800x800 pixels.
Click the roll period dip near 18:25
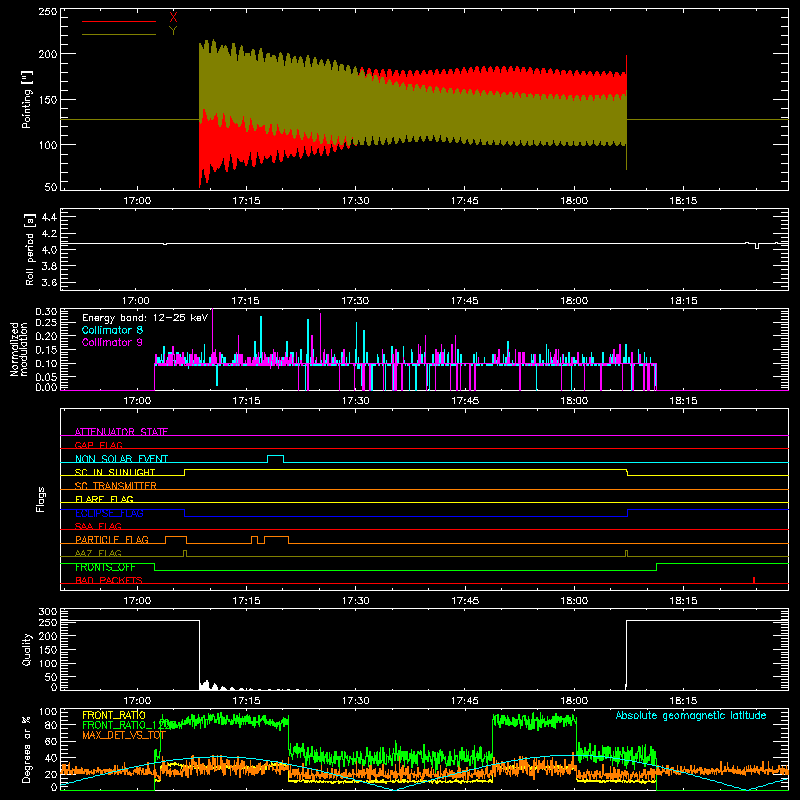[757, 246]
